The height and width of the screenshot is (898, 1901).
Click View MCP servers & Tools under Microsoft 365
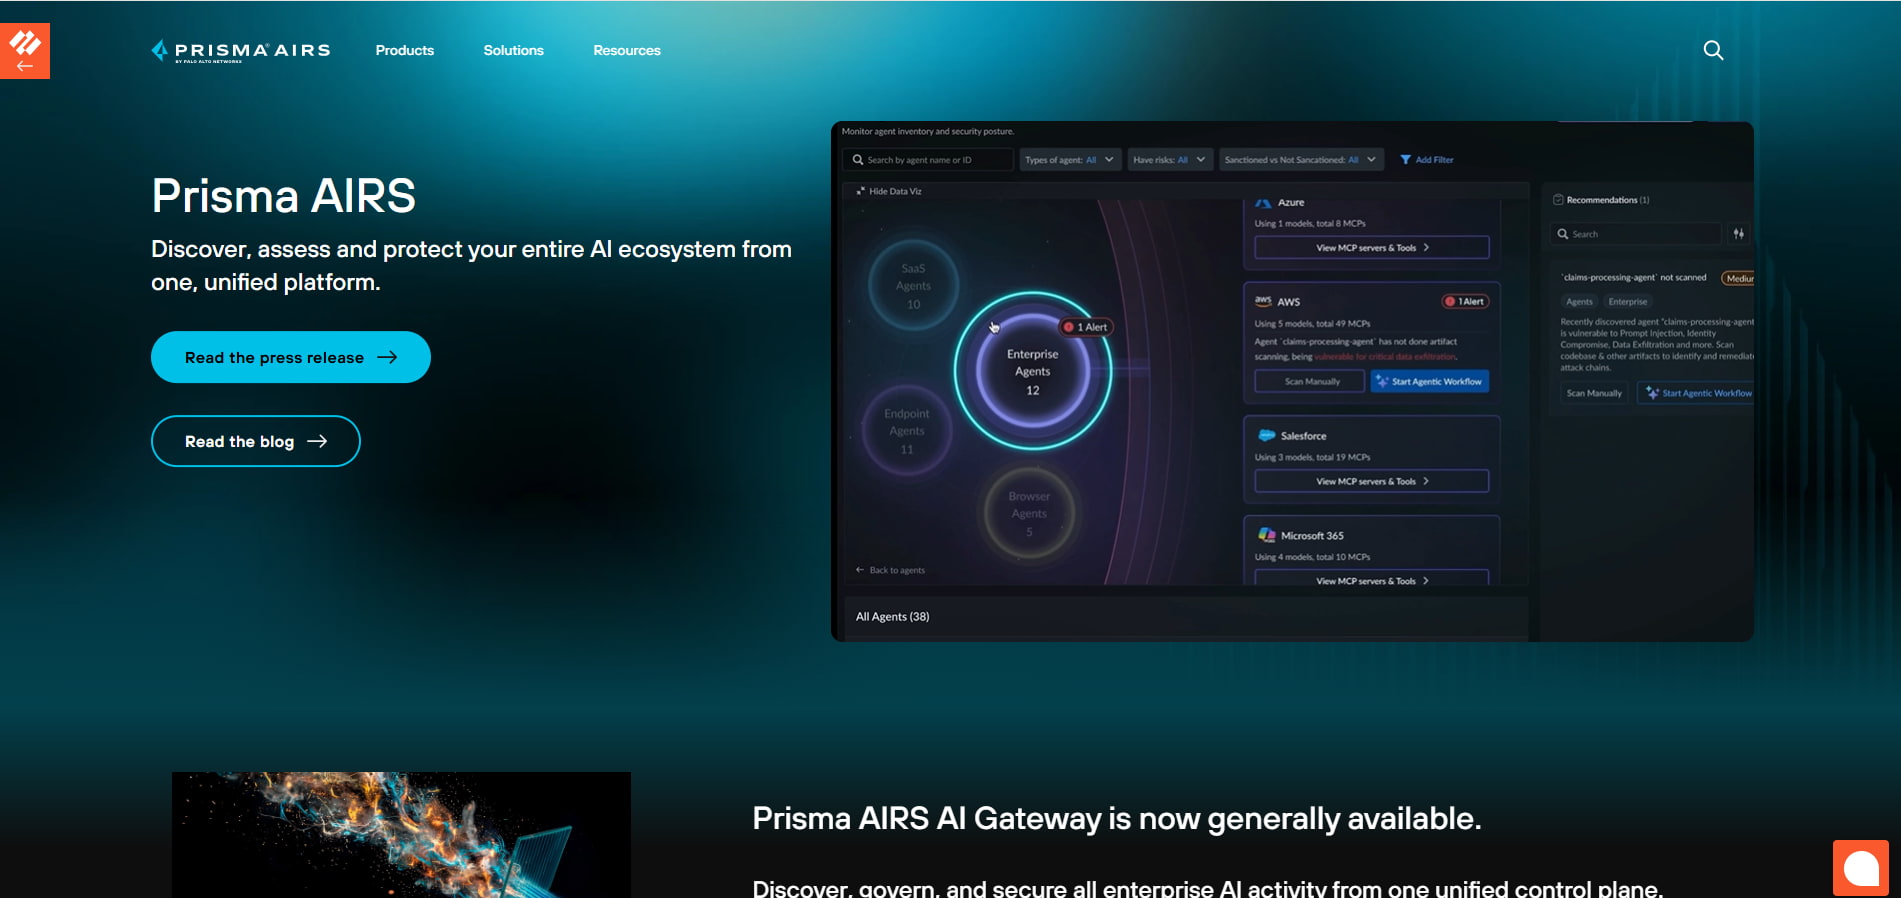(x=1372, y=579)
